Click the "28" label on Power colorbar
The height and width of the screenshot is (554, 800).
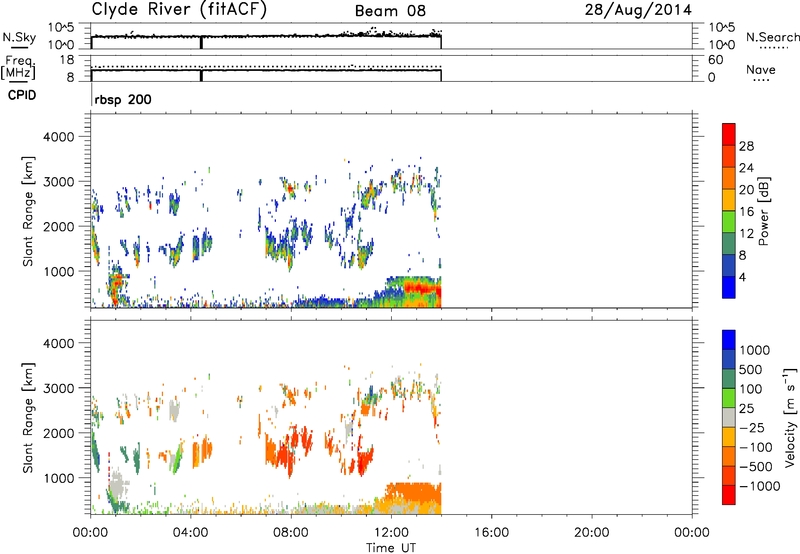click(746, 146)
